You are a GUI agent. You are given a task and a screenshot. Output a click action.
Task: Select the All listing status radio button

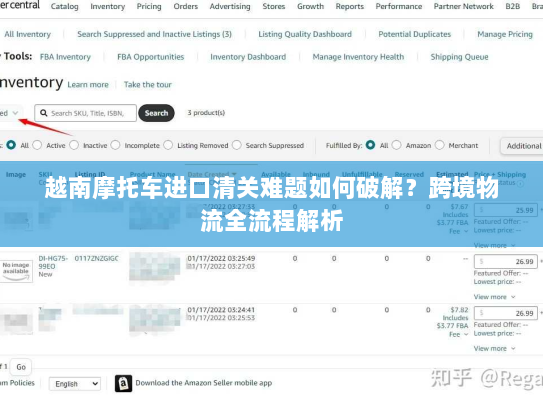(11, 145)
